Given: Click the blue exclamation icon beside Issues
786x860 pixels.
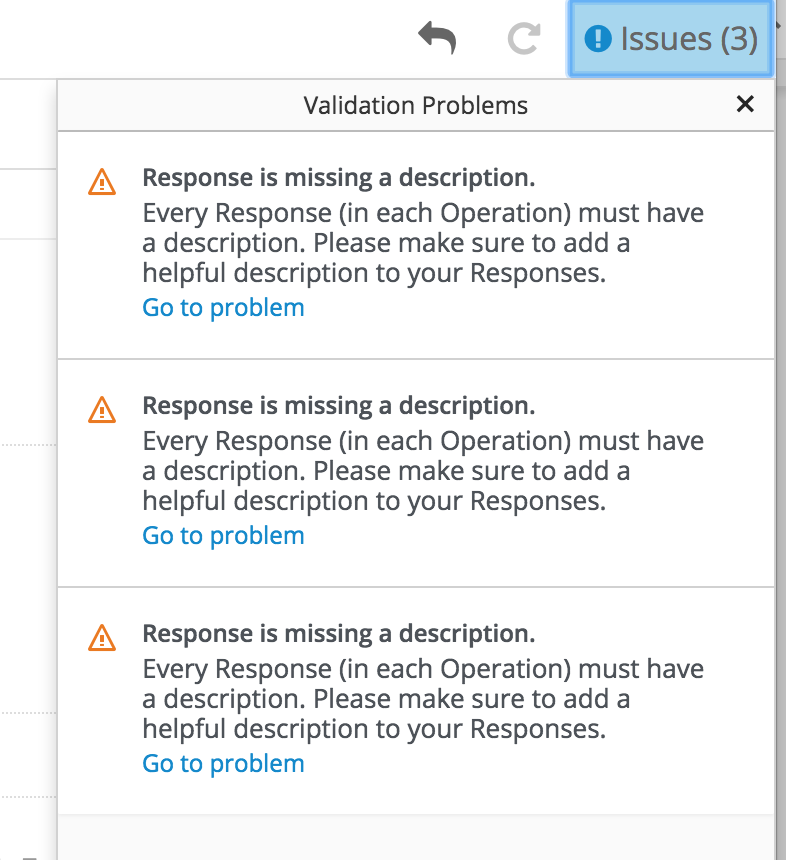Looking at the screenshot, I should point(597,39).
